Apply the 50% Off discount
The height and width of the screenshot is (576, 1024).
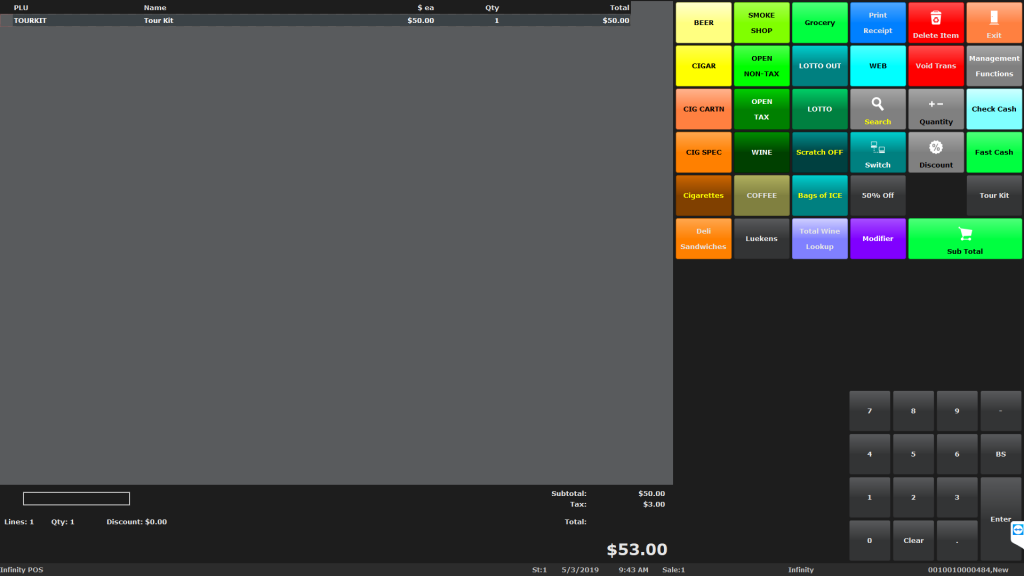(x=878, y=195)
